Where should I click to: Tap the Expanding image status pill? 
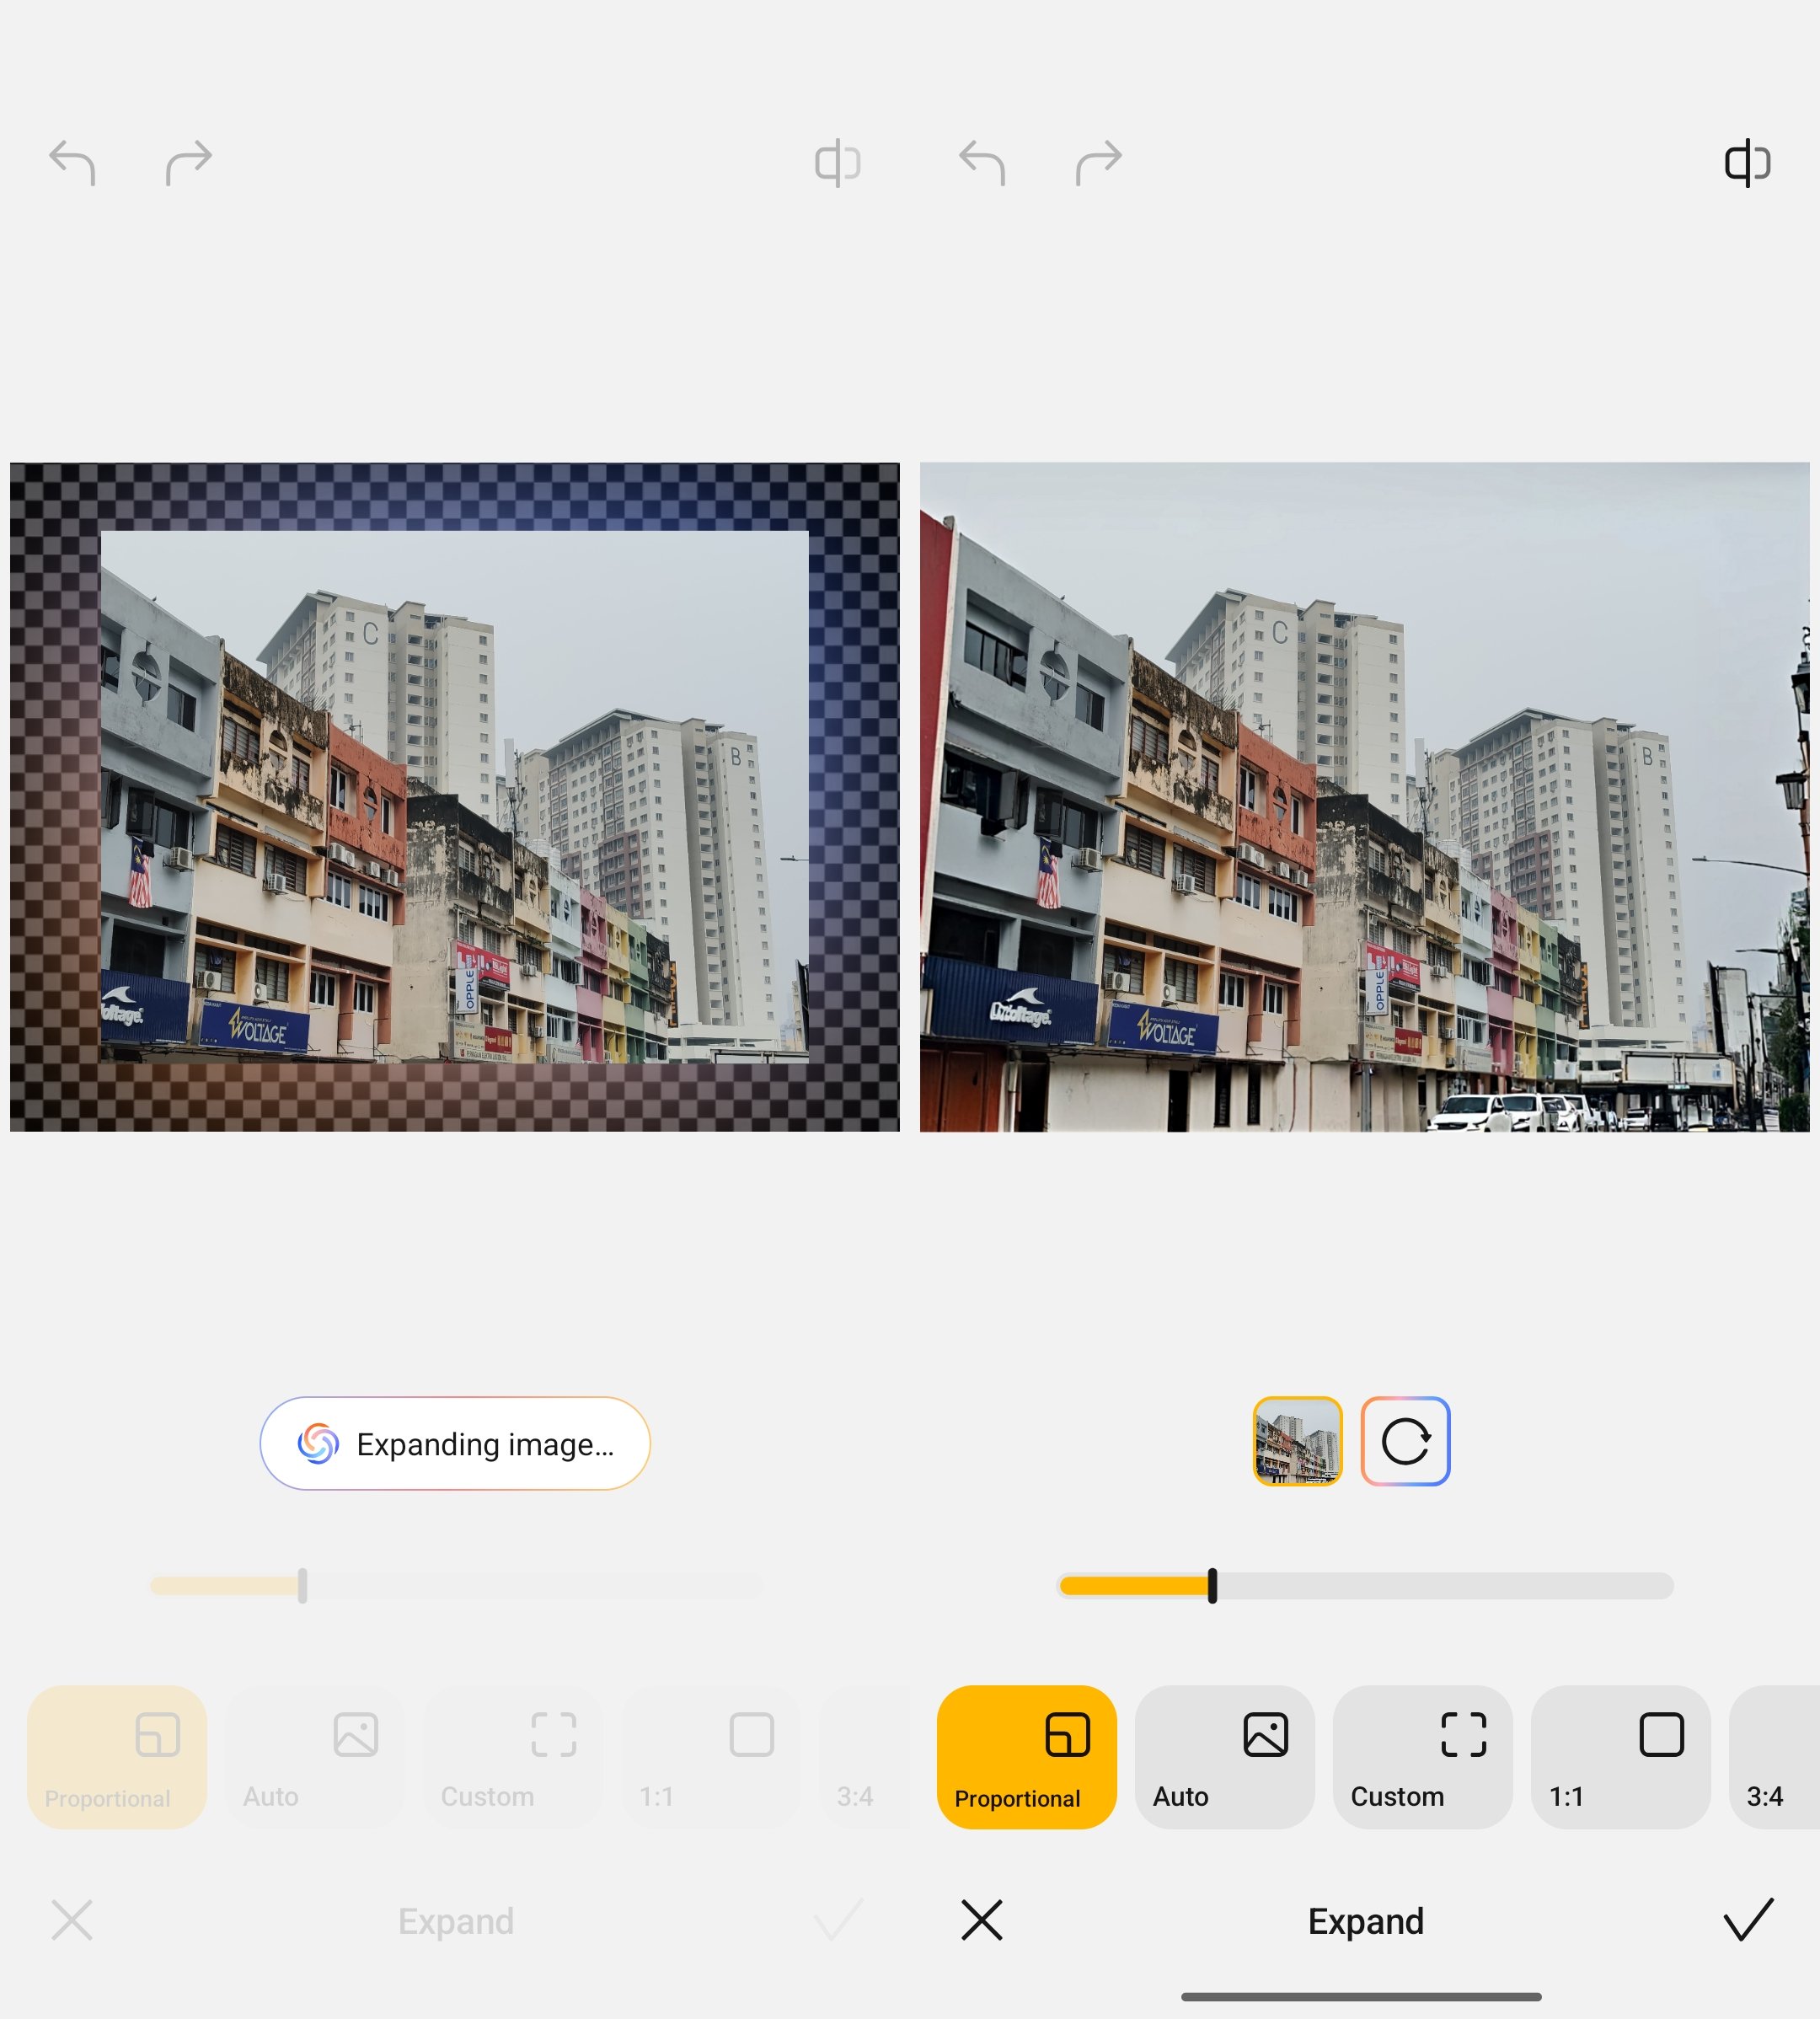click(455, 1443)
